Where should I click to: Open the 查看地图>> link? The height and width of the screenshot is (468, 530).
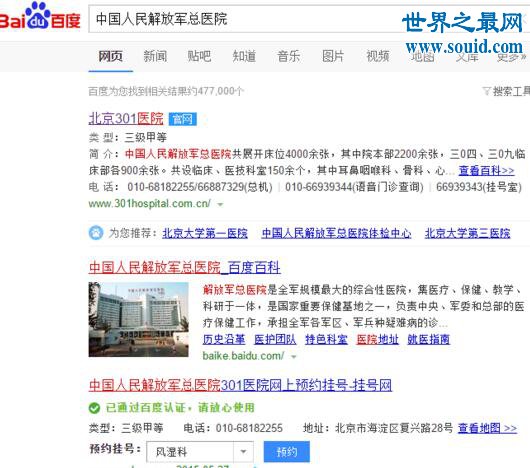pyautogui.click(x=487, y=428)
